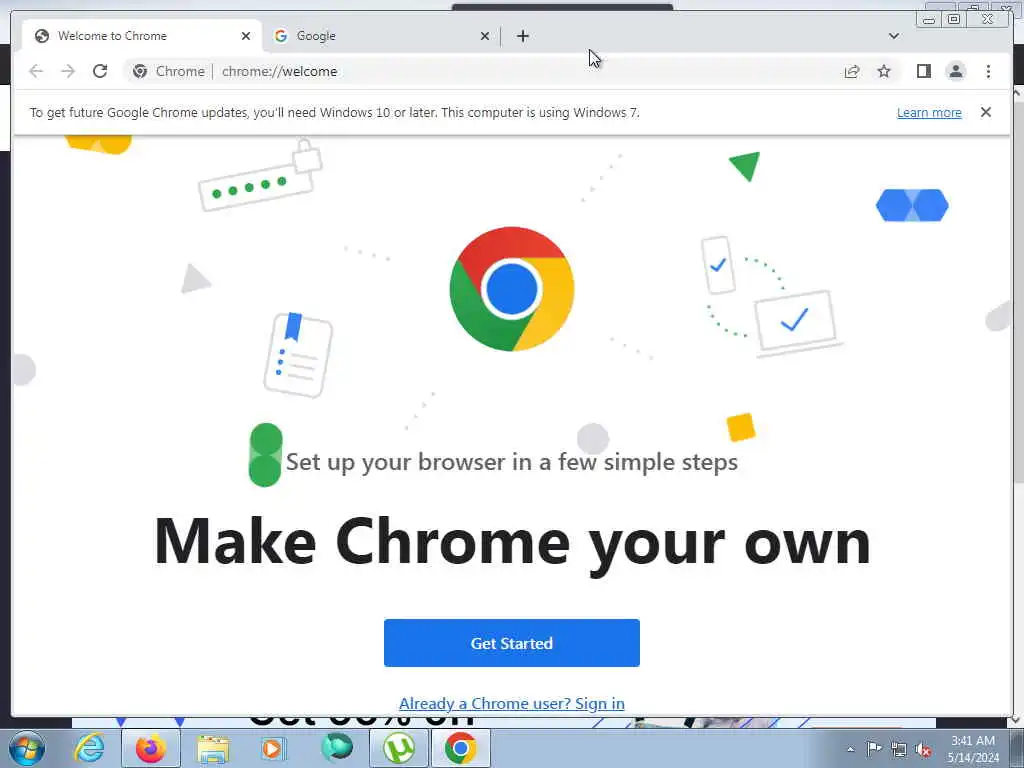The image size is (1024, 768).
Task: Switch to the Google tab
Action: pyautogui.click(x=381, y=36)
